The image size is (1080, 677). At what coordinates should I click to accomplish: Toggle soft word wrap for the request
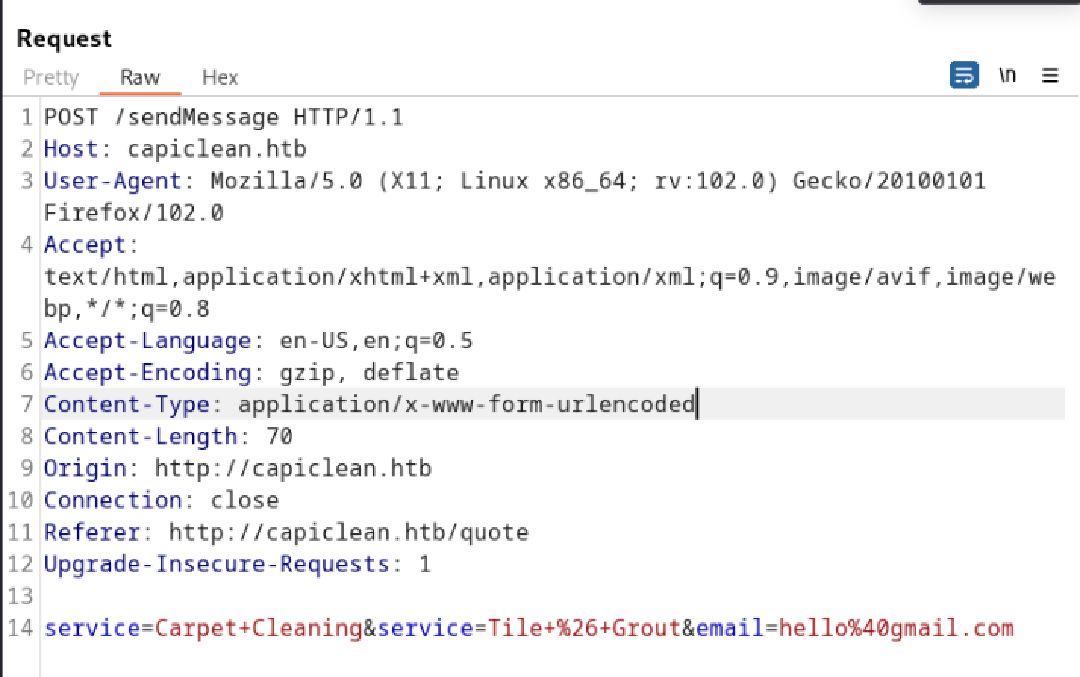[963, 75]
